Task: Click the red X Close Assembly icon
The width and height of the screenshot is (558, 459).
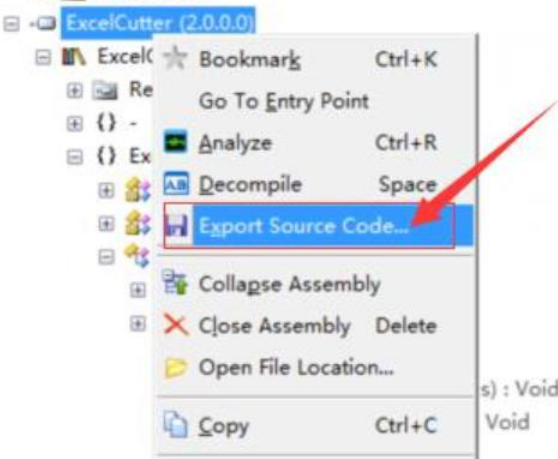Action: click(176, 324)
